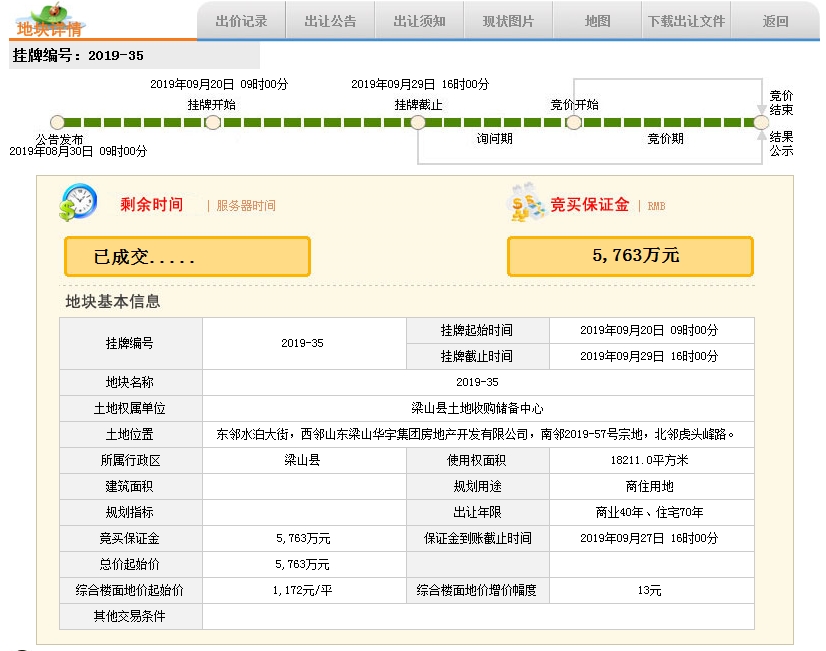This screenshot has height=651, width=826.
Task: Click the 梁山县 district value cell
Action: tap(303, 460)
